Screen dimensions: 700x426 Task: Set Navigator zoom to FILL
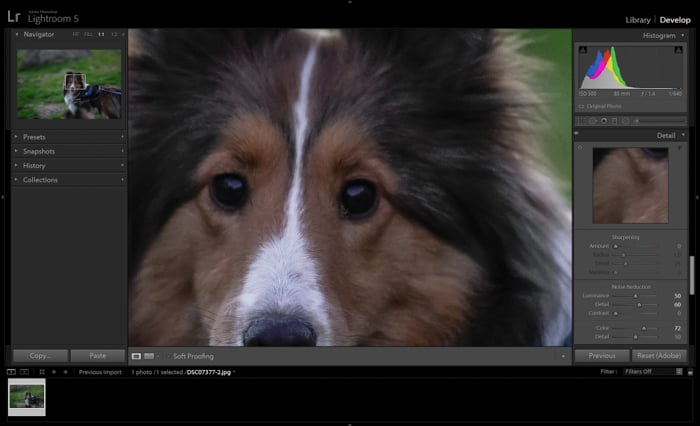click(x=88, y=34)
